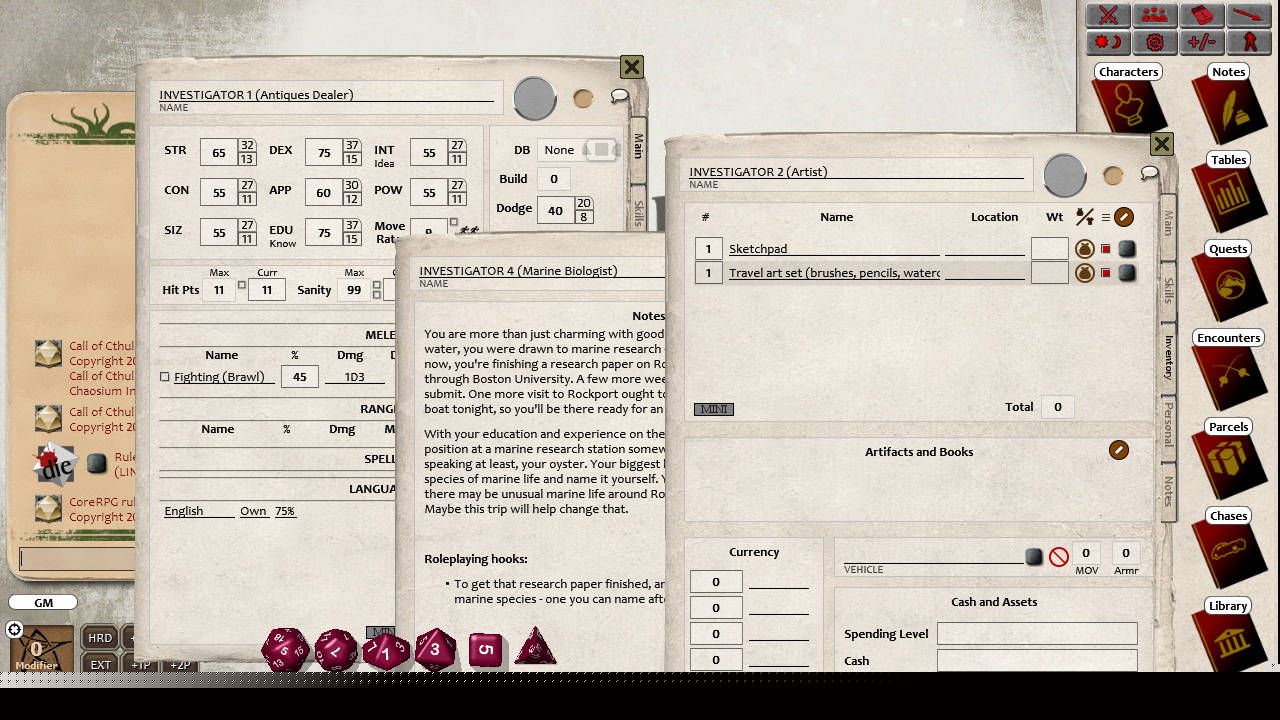This screenshot has width=1280, height=720.
Task: Click the +2P bonus dice button
Action: (x=180, y=664)
